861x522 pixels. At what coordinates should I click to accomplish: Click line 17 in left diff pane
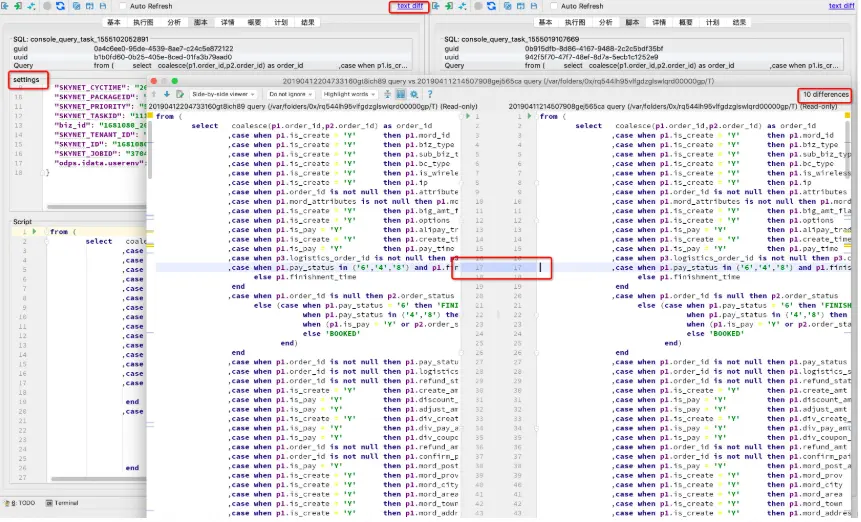306,268
